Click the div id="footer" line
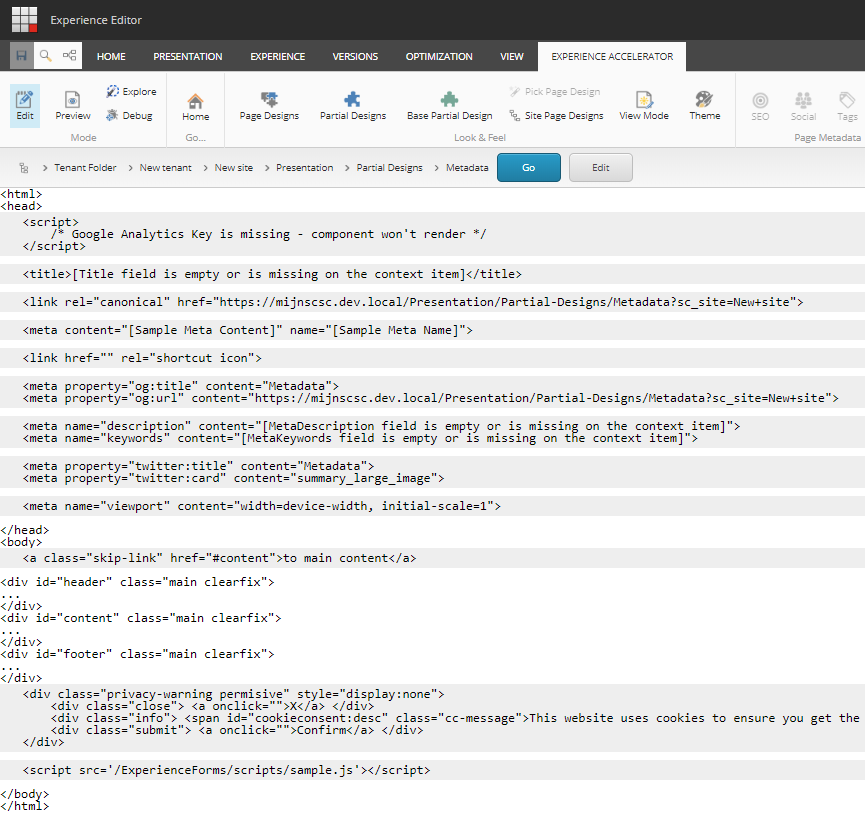 (137, 654)
